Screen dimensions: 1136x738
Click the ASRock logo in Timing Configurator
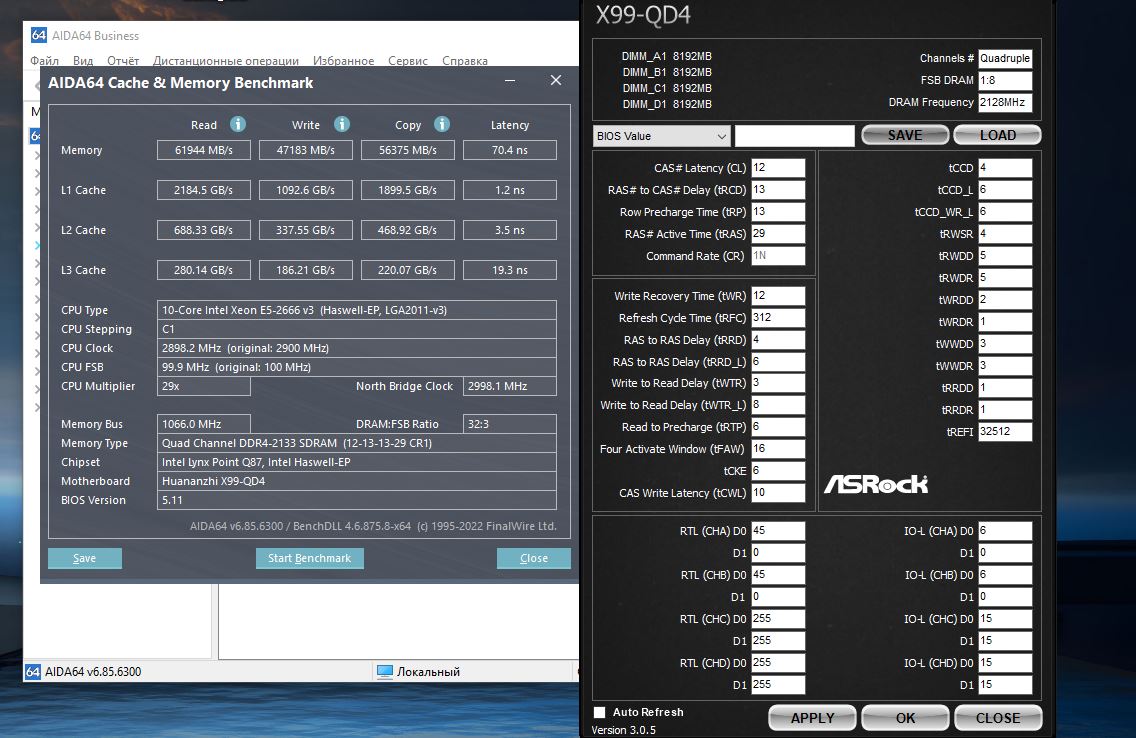coord(876,484)
